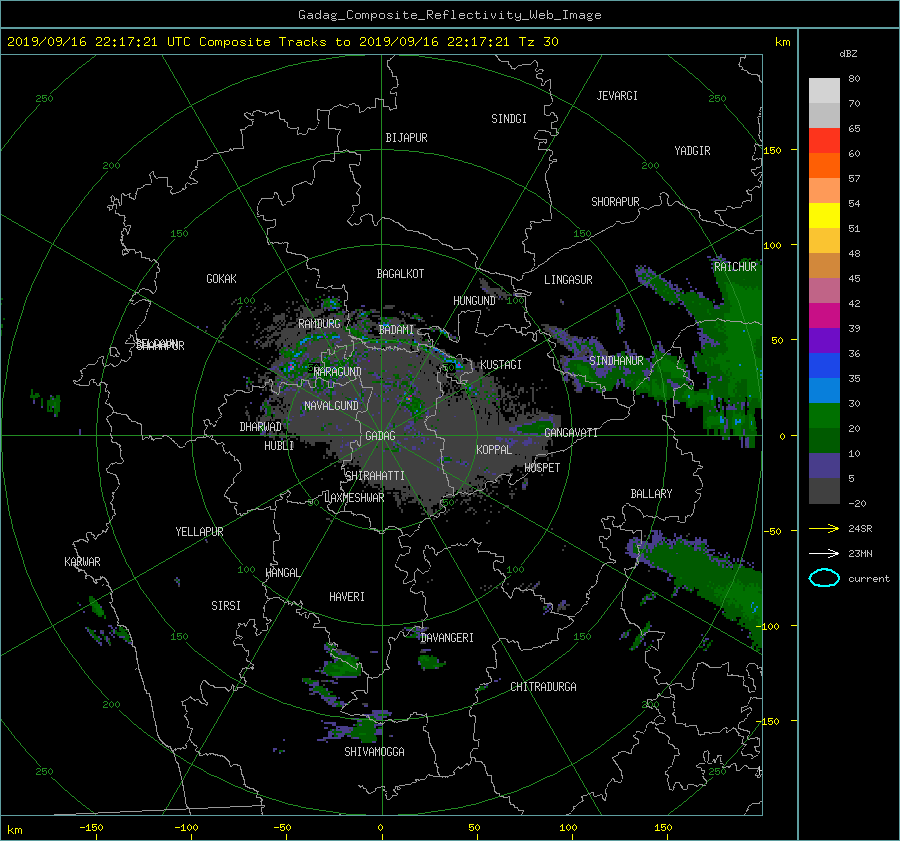The image size is (900, 841).
Task: Click the LINGASUR city label
Action: tap(568, 280)
